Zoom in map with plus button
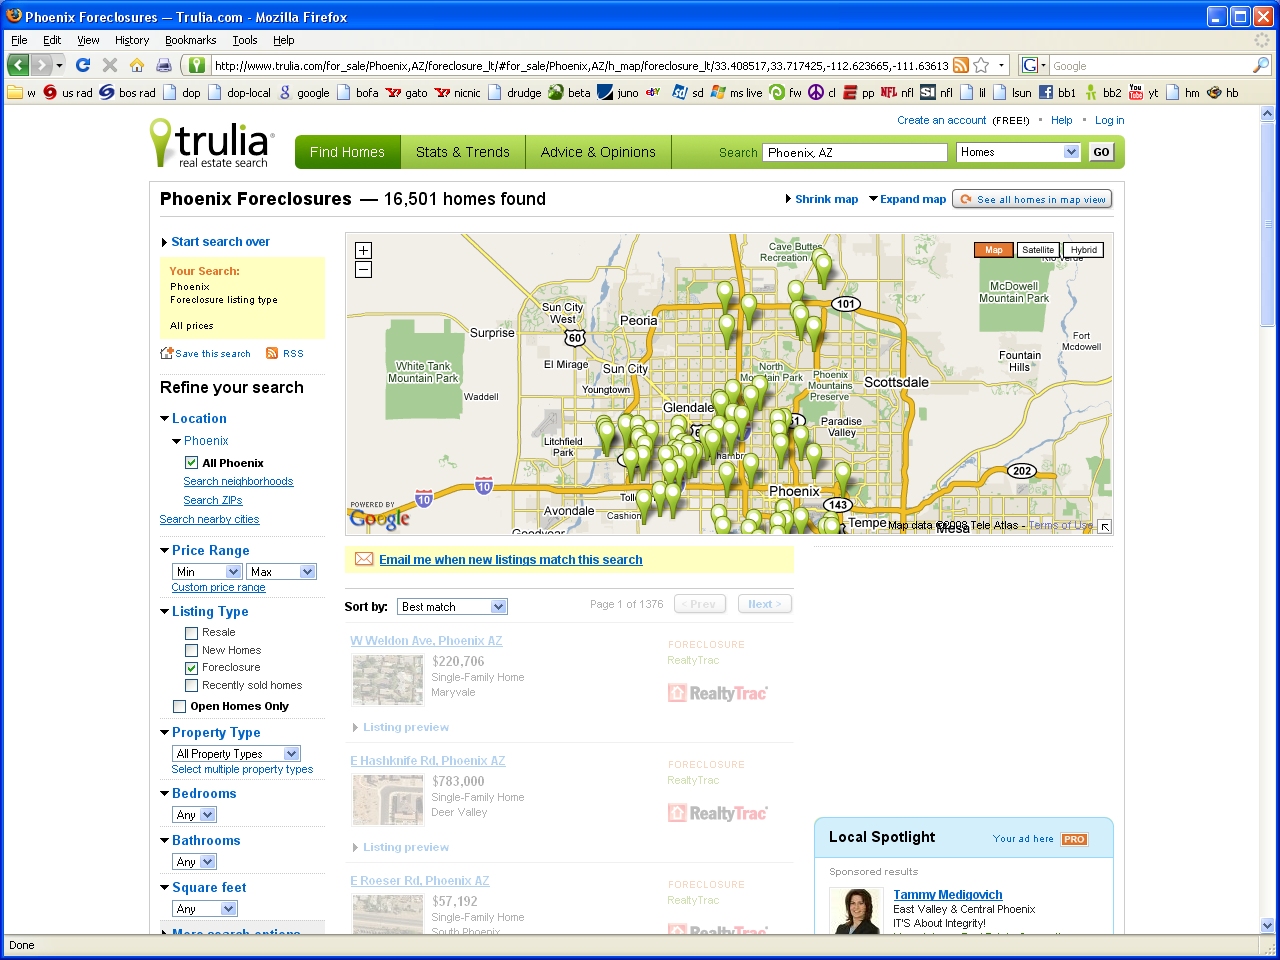Viewport: 1280px width, 960px height. pos(363,250)
